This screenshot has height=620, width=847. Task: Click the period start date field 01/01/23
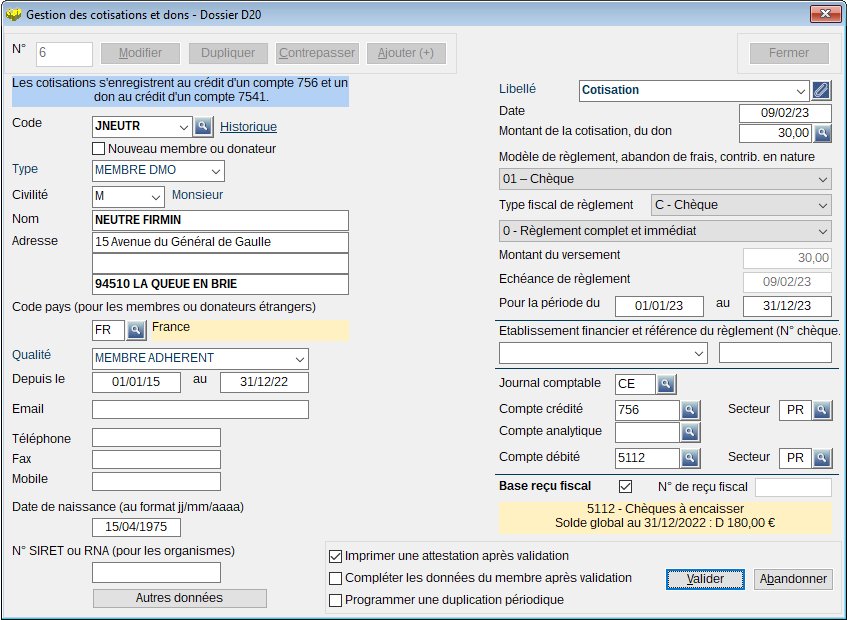[660, 306]
